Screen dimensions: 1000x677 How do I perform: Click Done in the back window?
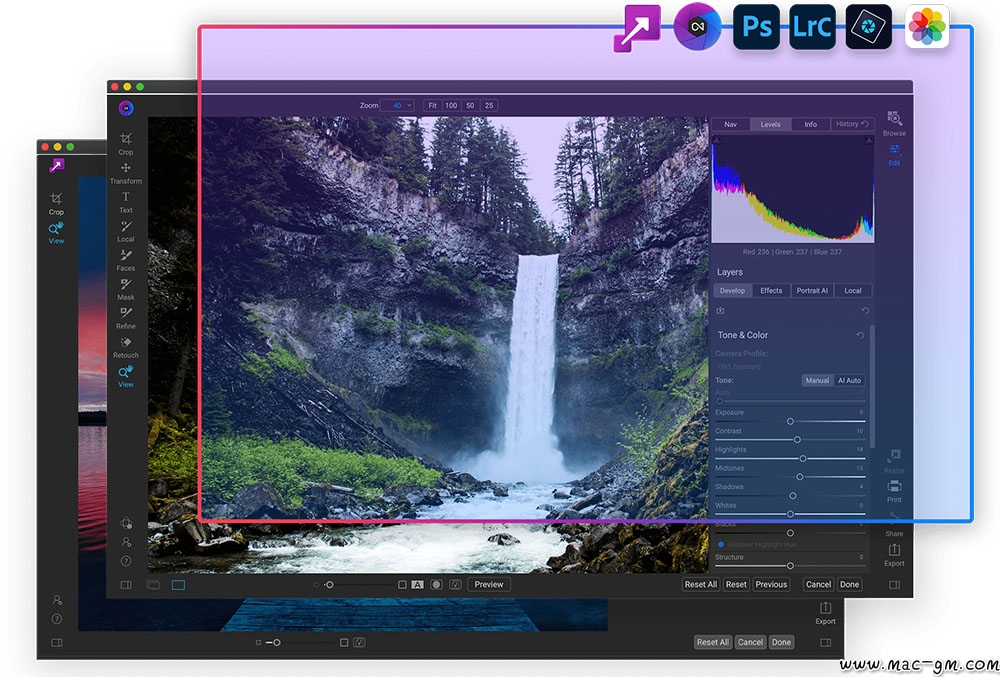pos(781,643)
